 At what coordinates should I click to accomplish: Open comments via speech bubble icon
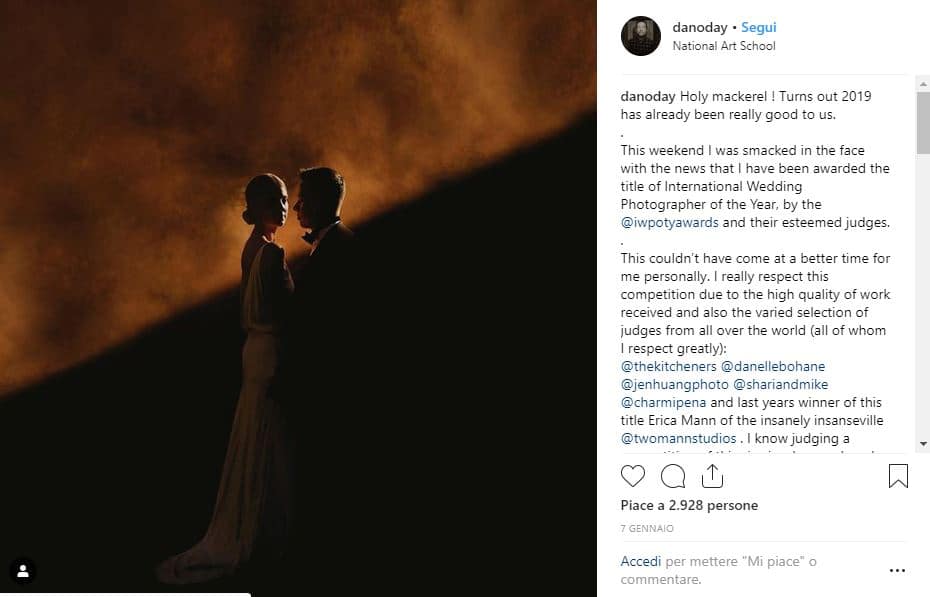pos(673,475)
